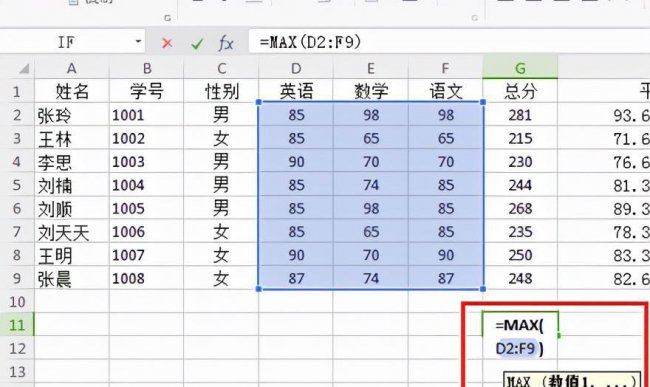Click the 数学 header cell
650x387 pixels.
click(x=371, y=91)
